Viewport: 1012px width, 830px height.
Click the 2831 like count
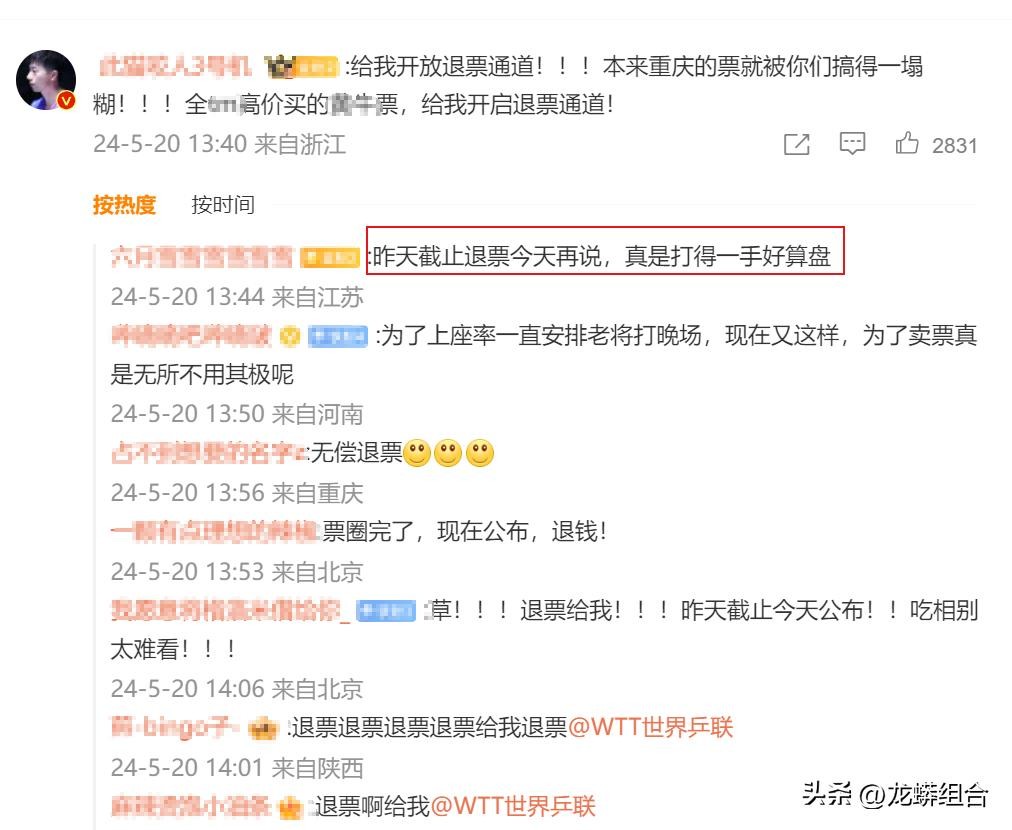[955, 146]
